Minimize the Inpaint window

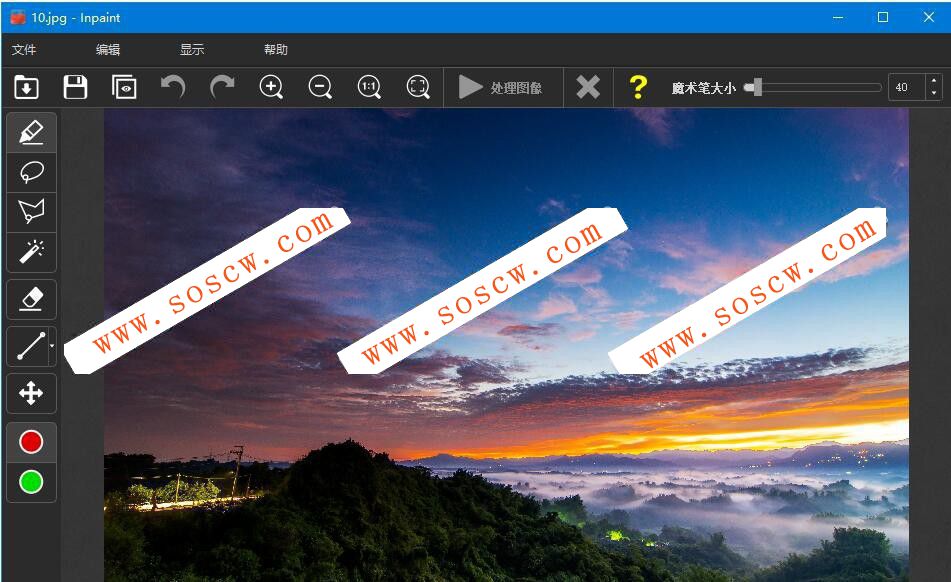click(838, 17)
